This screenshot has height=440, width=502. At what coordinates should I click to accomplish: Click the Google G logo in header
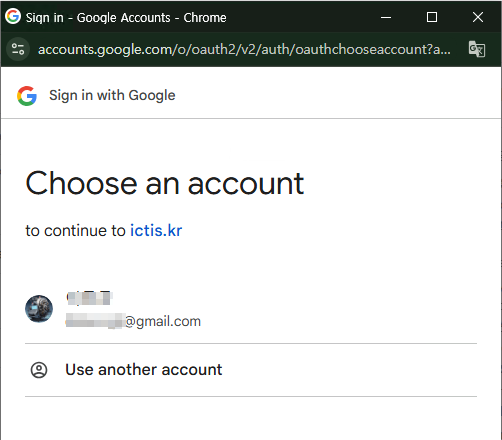tap(27, 96)
